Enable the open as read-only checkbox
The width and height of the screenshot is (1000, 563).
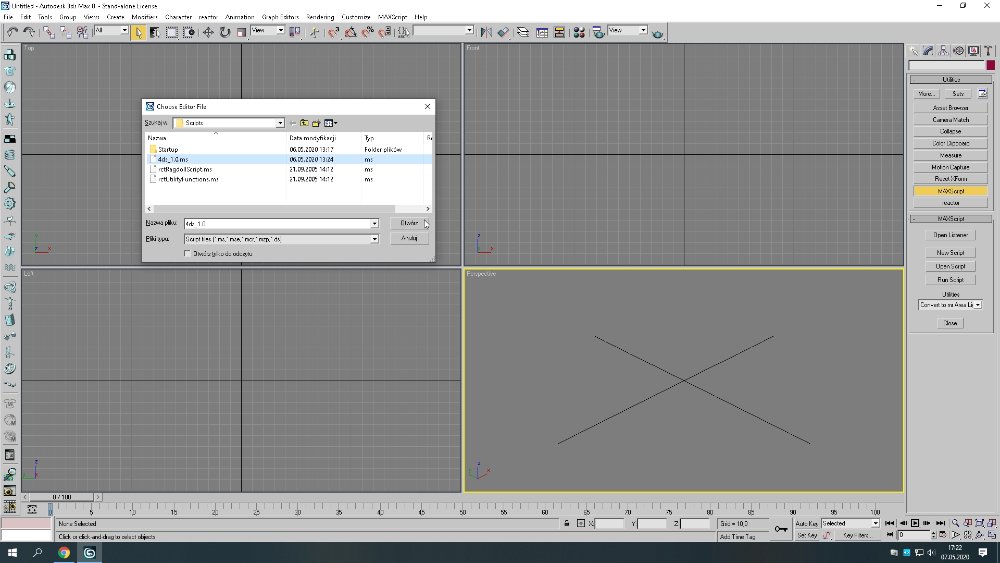click(188, 254)
